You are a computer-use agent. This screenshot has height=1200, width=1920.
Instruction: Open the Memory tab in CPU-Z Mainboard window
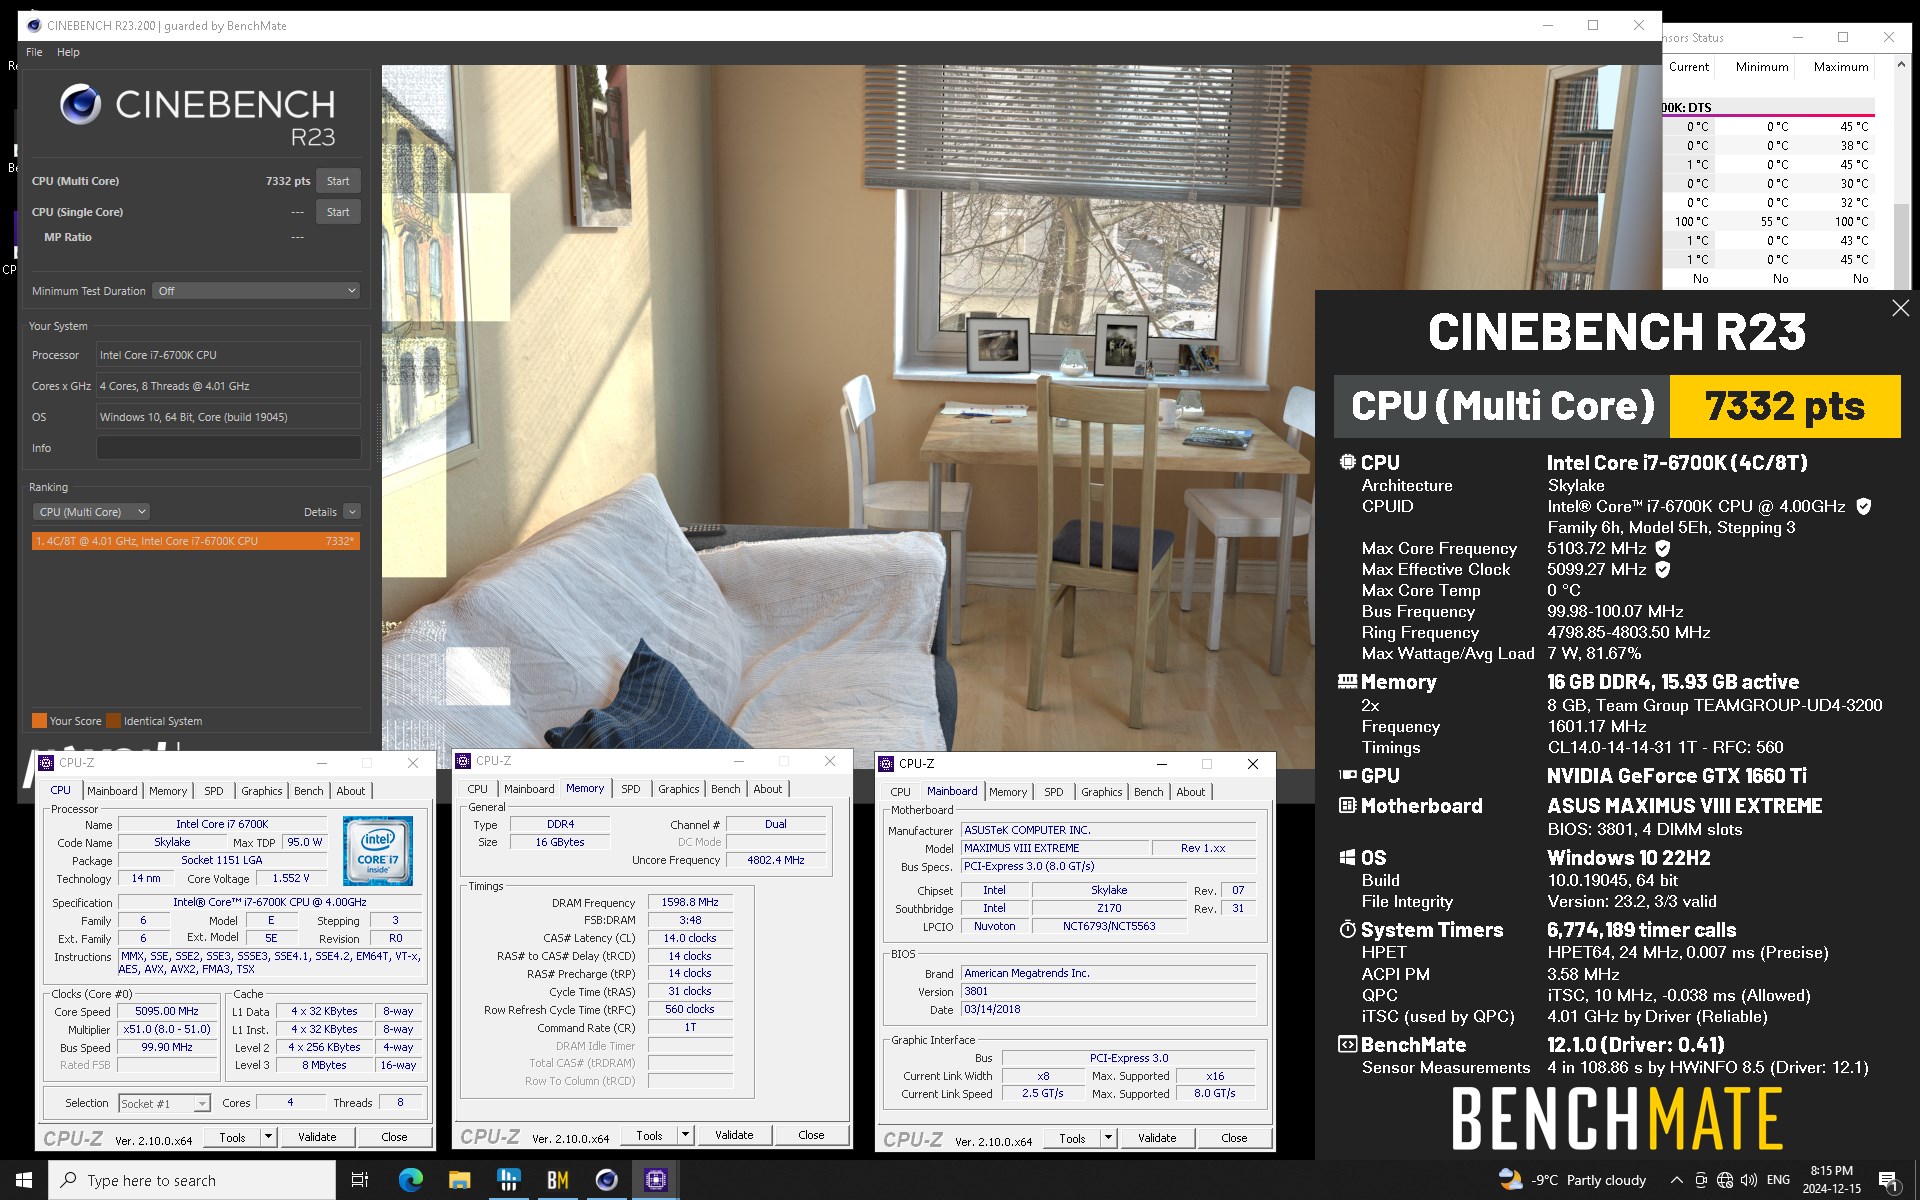1007,792
